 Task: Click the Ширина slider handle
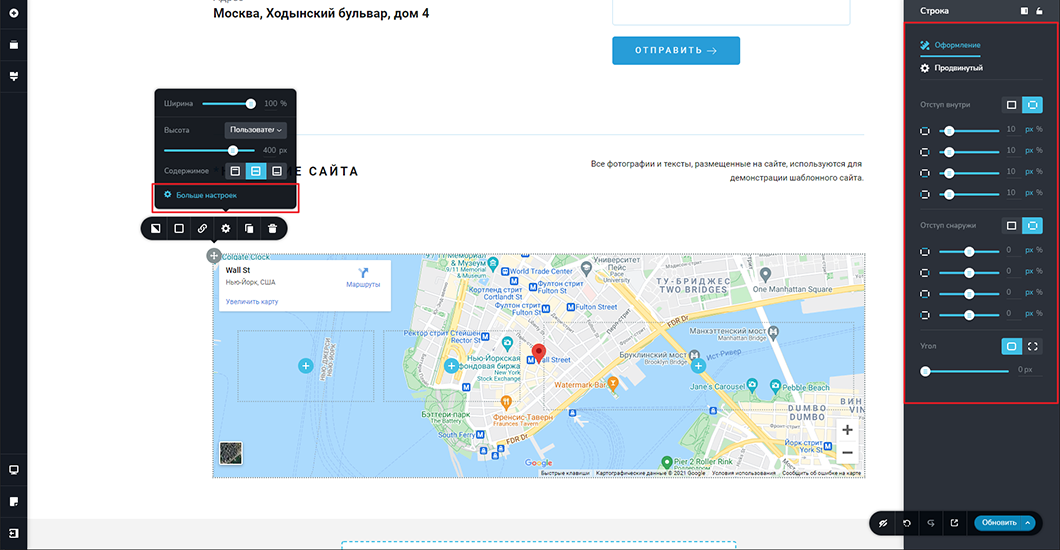coord(251,103)
